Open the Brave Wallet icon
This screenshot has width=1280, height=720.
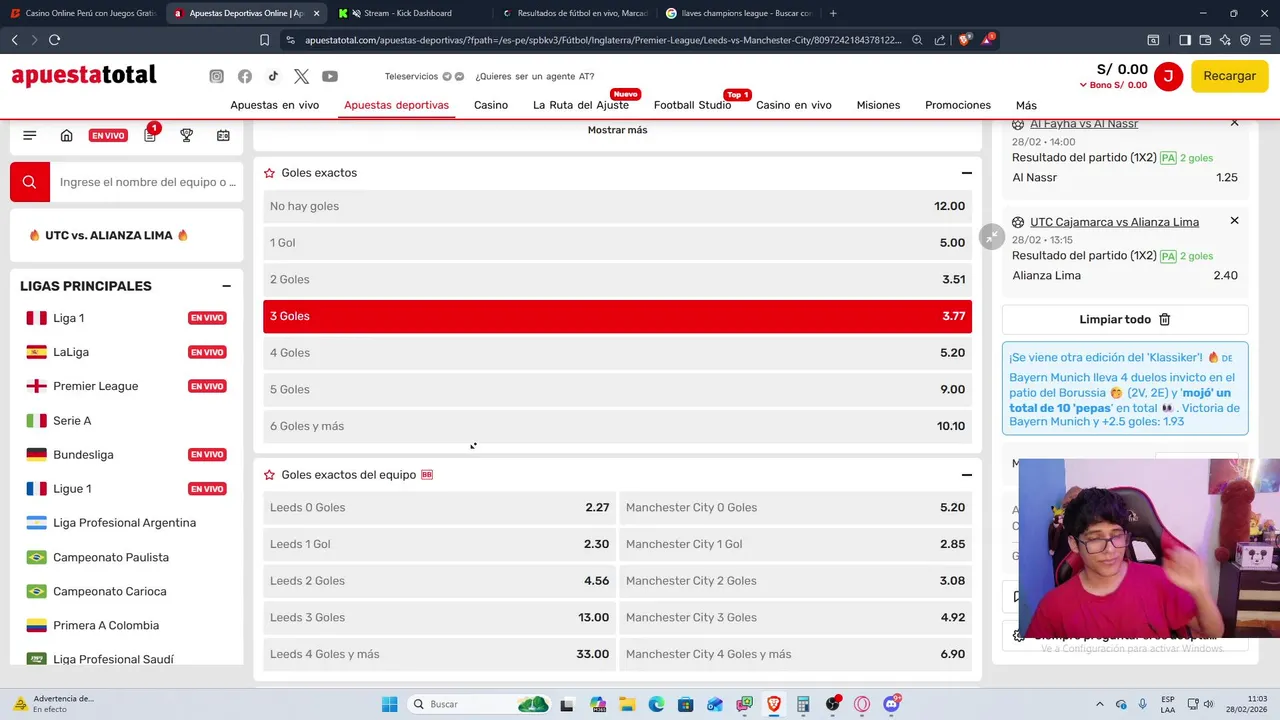tap(1205, 40)
